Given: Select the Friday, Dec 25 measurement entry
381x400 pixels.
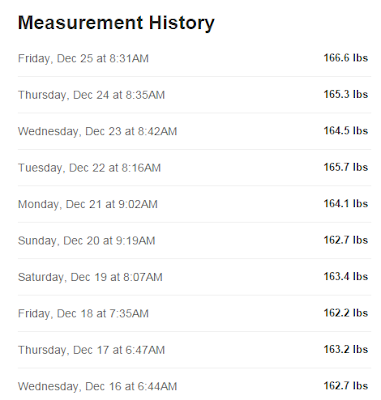Looking at the screenshot, I should point(194,58).
